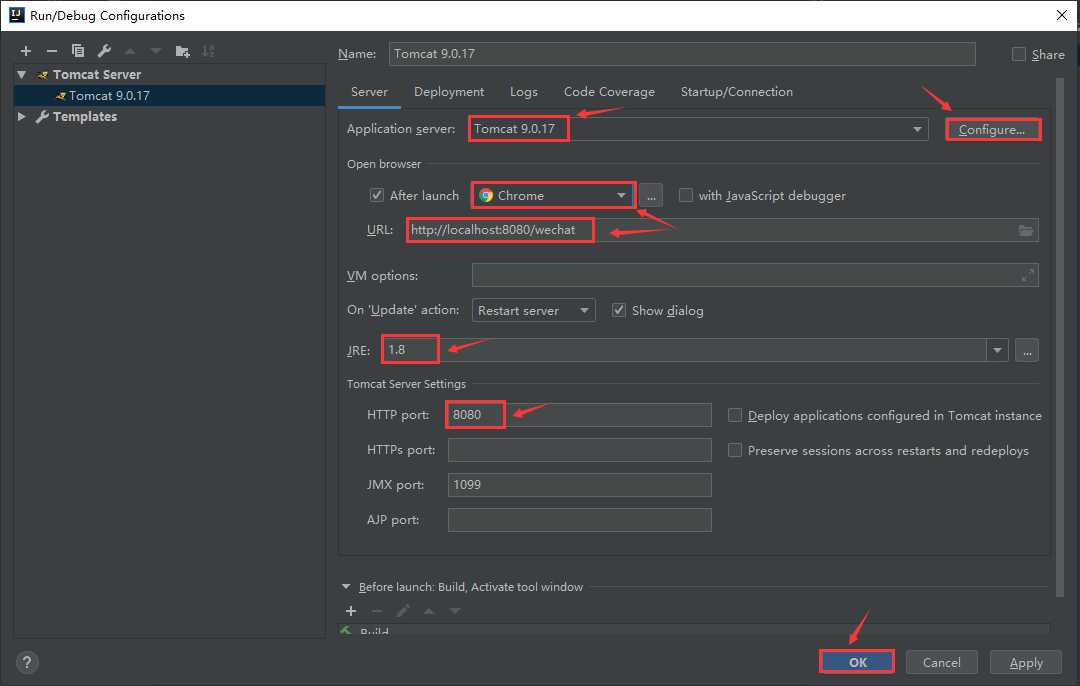Move before launch task down

point(455,611)
